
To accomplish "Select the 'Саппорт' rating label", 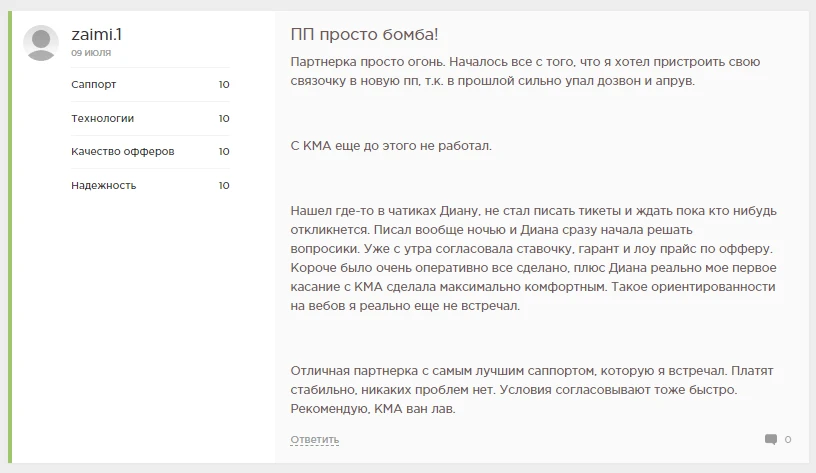I will (x=94, y=84).
